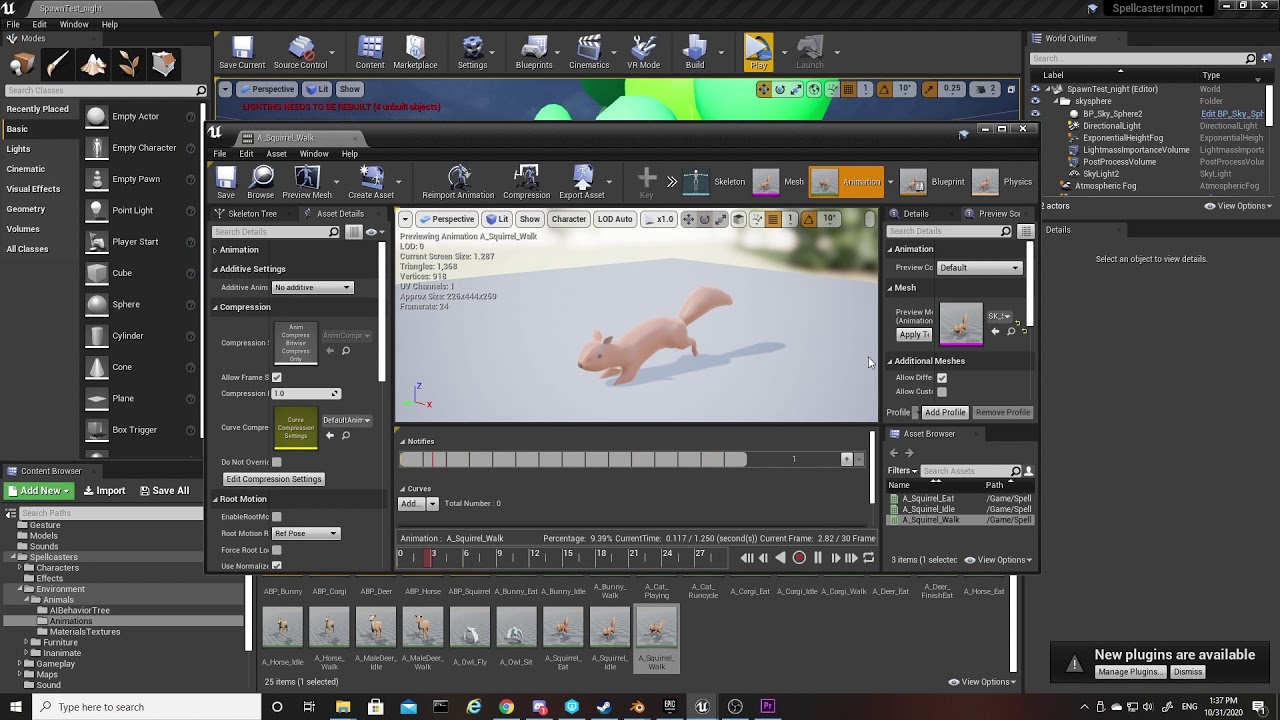Click Manage Plugins in the notification

(x=1130, y=672)
